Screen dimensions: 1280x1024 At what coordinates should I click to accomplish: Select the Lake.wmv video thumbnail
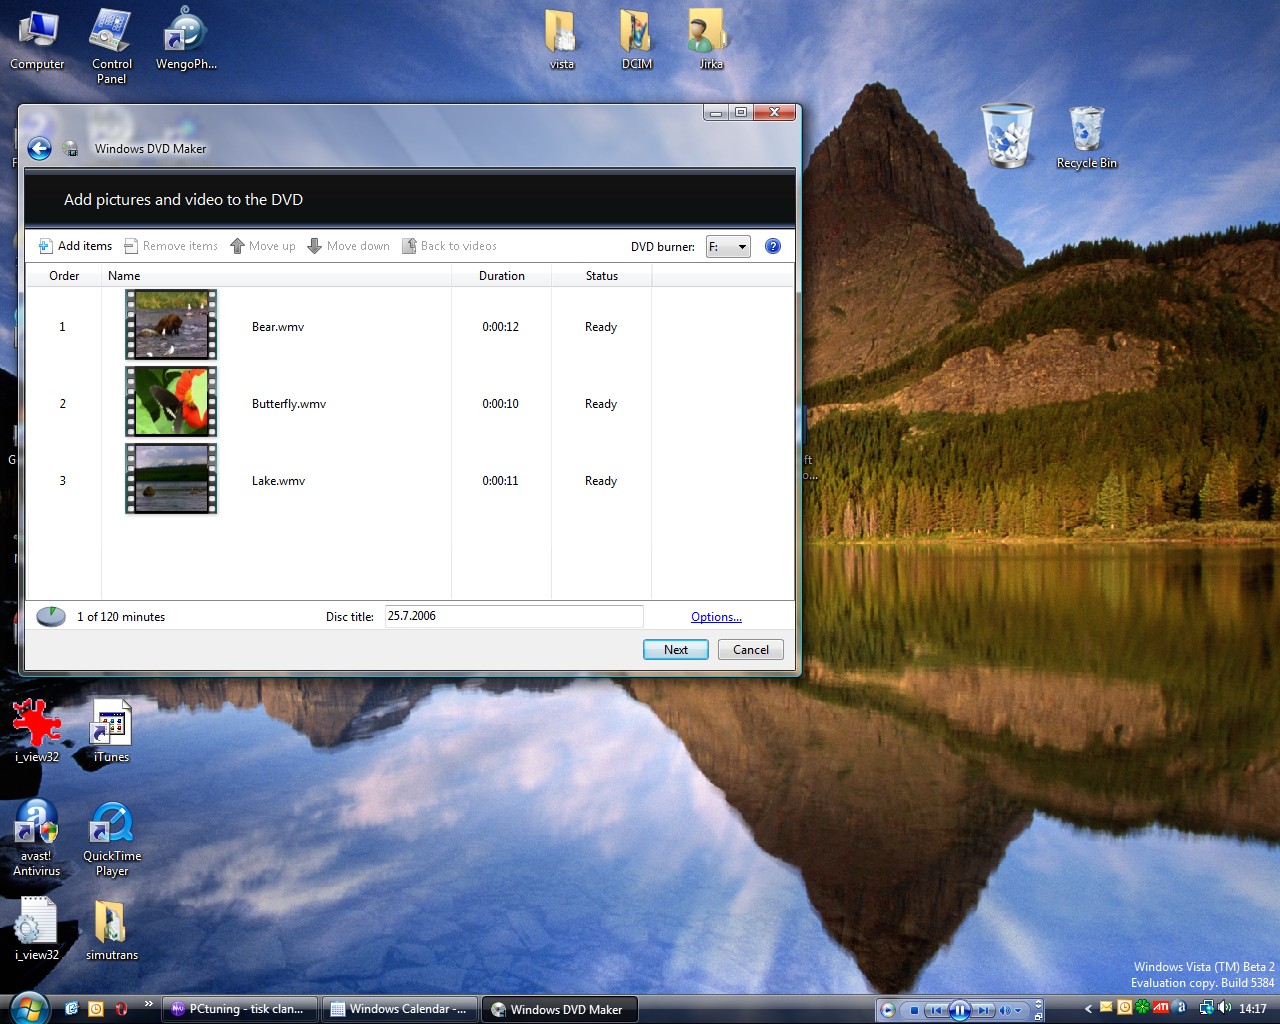point(171,479)
